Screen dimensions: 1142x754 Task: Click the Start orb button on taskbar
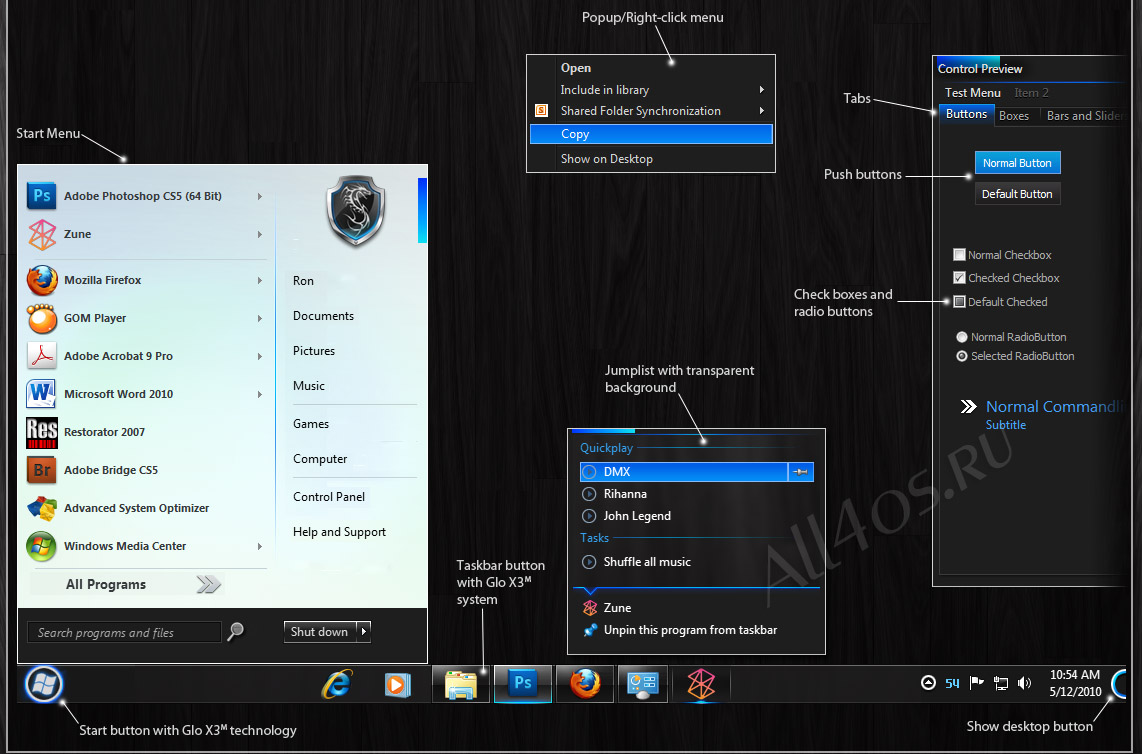point(44,684)
